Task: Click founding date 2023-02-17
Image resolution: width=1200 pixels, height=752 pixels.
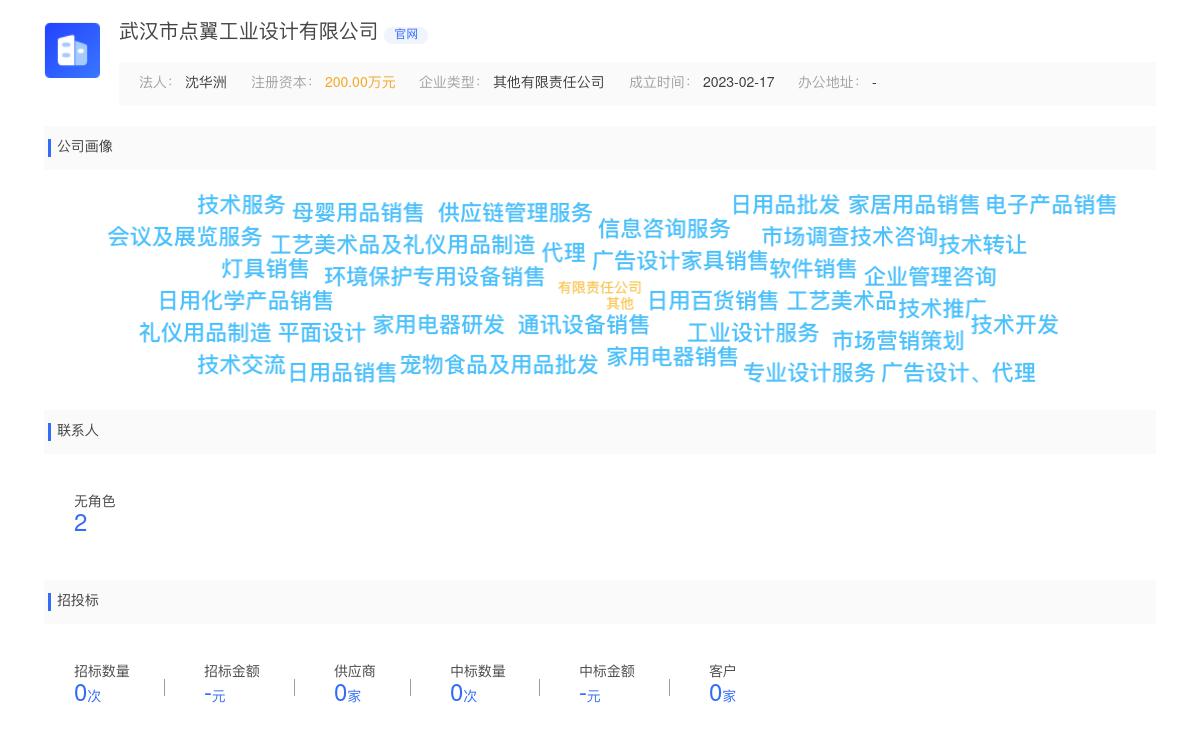Action: [738, 83]
